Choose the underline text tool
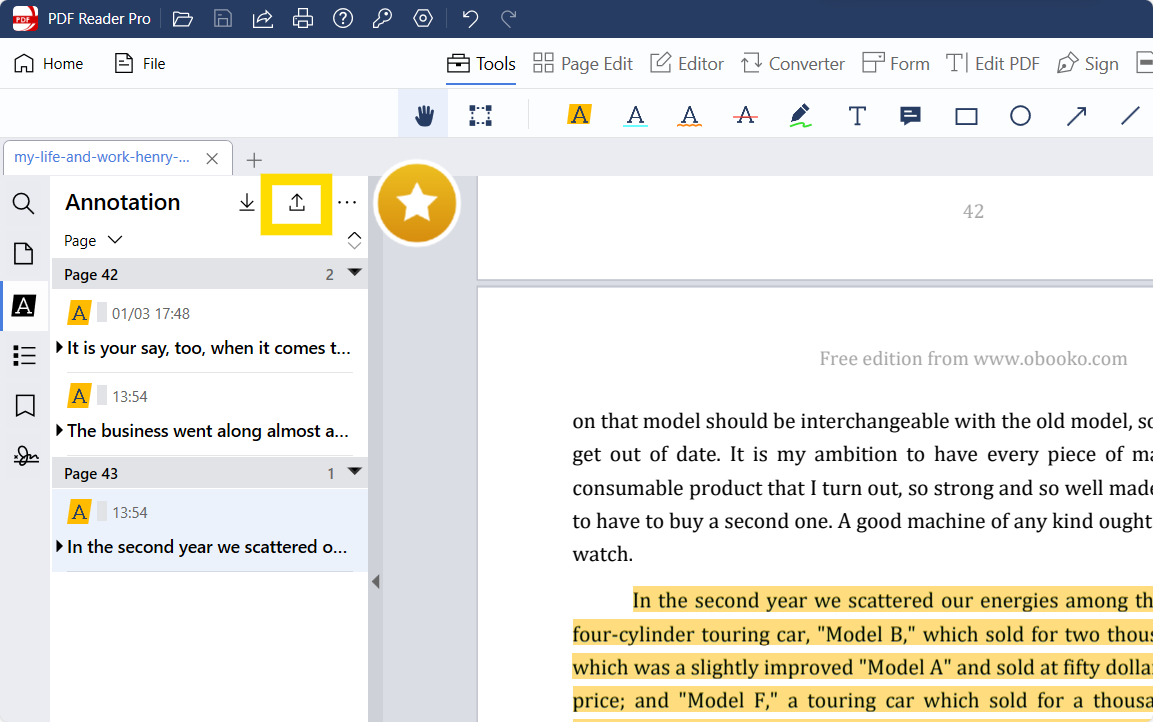This screenshot has height=722, width=1153. (635, 115)
